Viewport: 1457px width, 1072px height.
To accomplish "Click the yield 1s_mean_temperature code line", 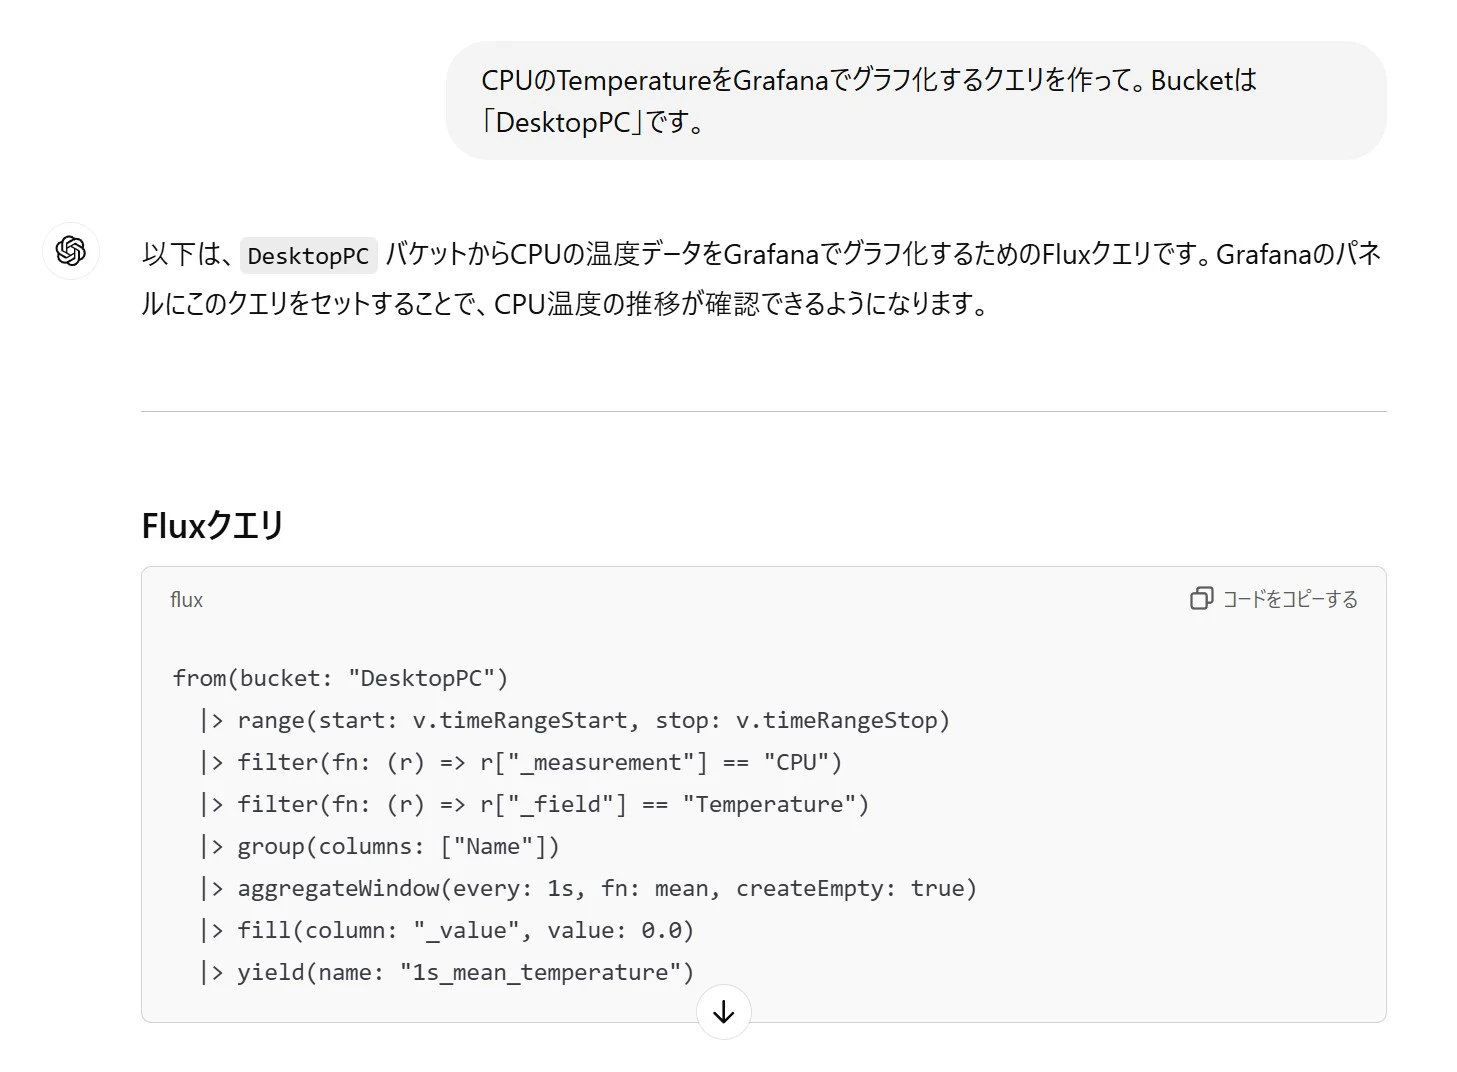I will click(x=446, y=972).
